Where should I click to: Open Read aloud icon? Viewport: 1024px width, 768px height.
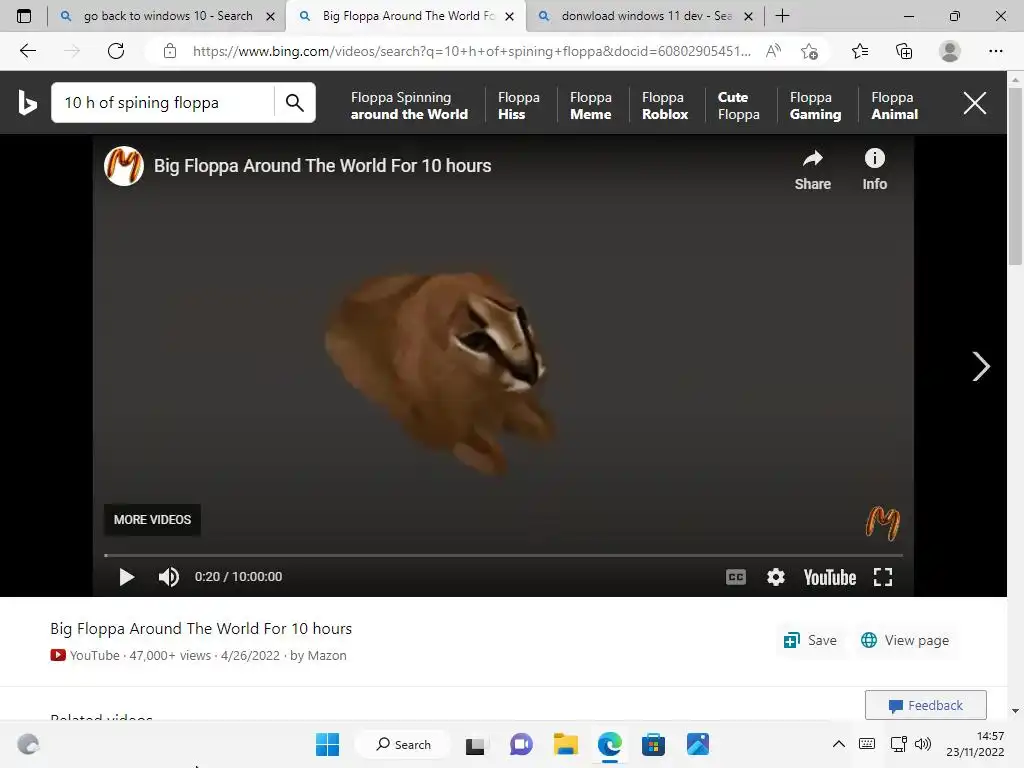click(x=773, y=51)
